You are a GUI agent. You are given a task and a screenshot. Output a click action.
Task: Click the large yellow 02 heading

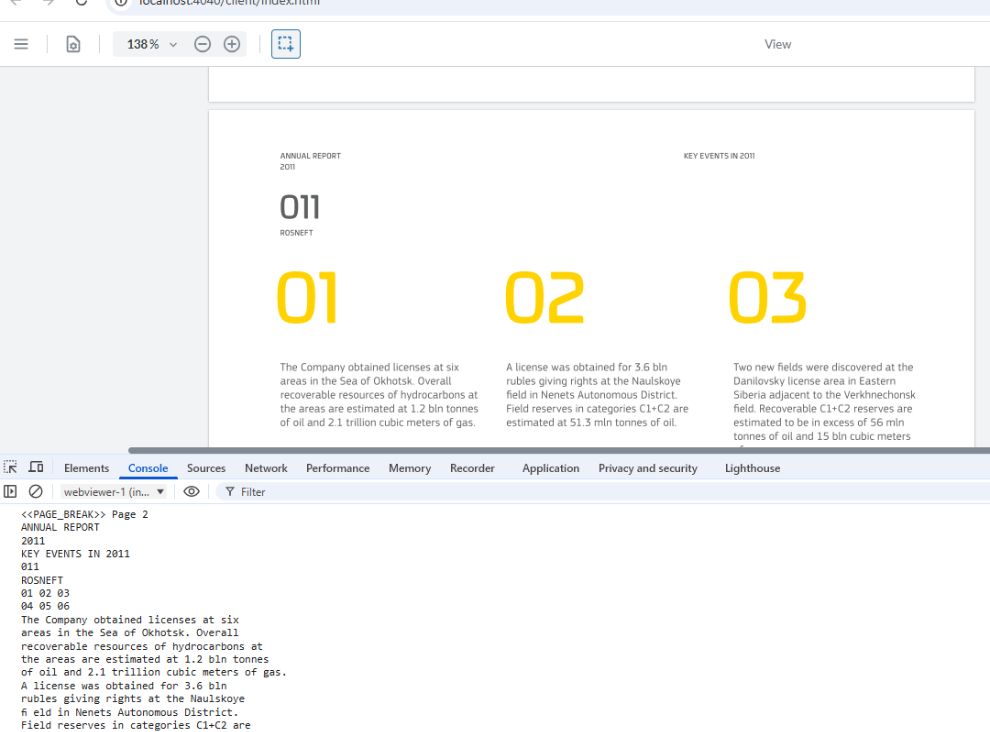point(544,297)
